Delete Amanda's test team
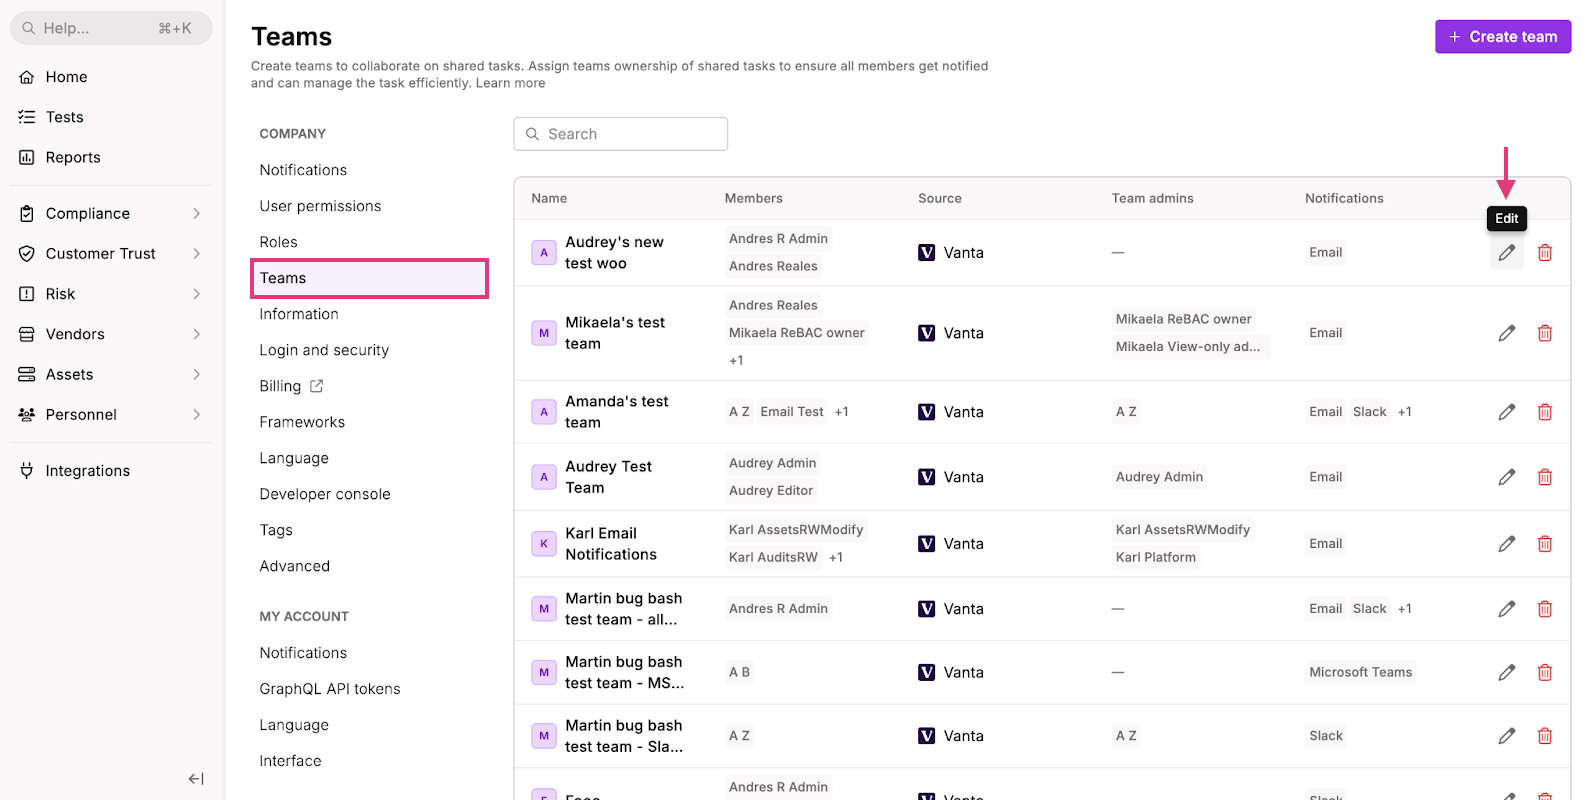This screenshot has width=1595, height=800. click(1544, 412)
